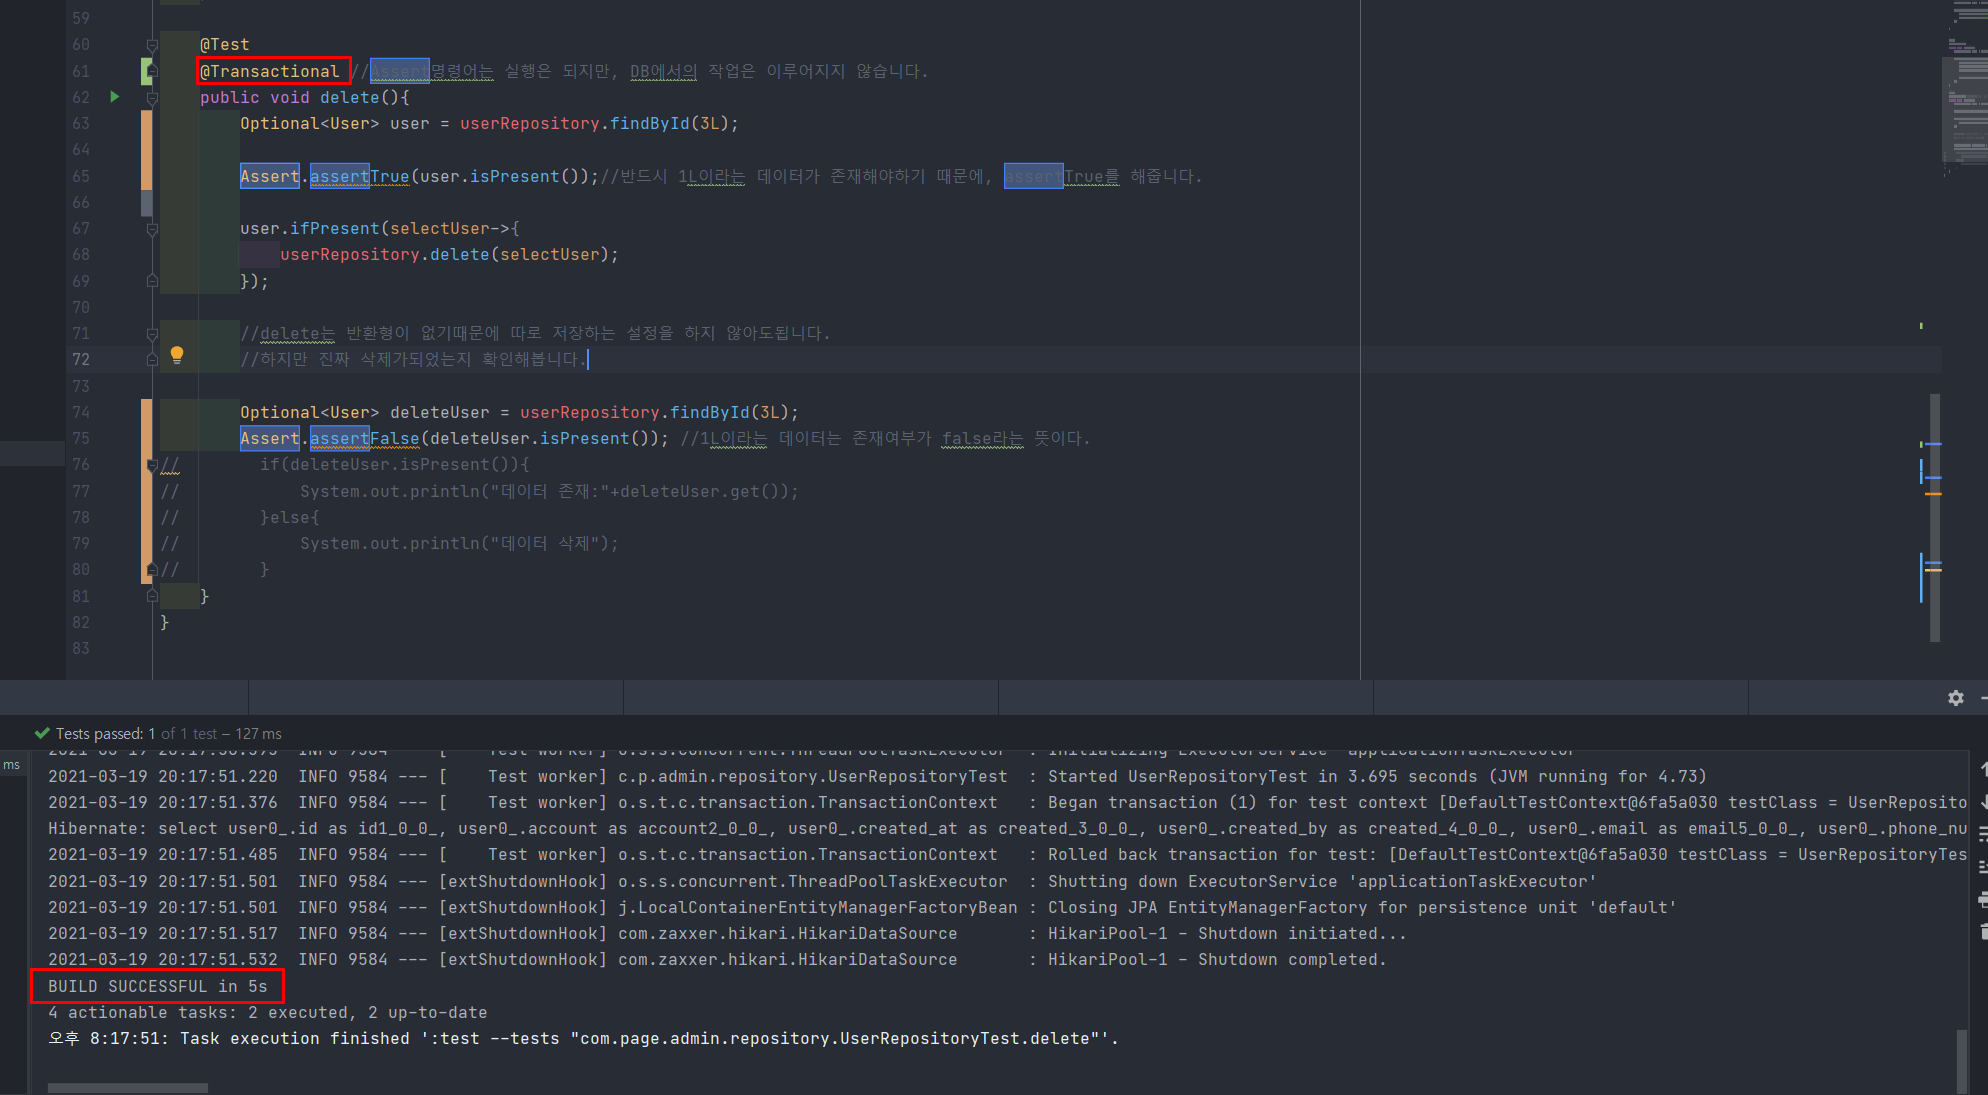Image resolution: width=1988 pixels, height=1095 pixels.
Task: Click assertFalse method on line 75
Action: [x=365, y=438]
